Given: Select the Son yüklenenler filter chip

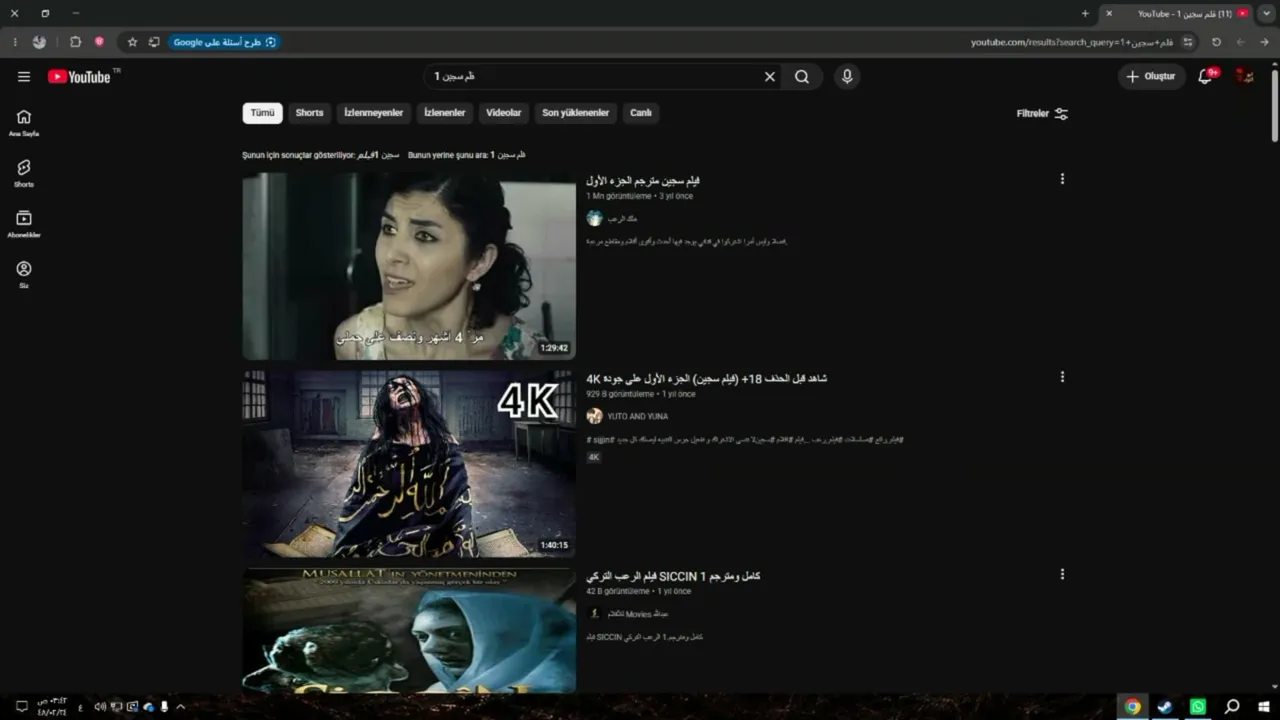Looking at the screenshot, I should pos(575,113).
